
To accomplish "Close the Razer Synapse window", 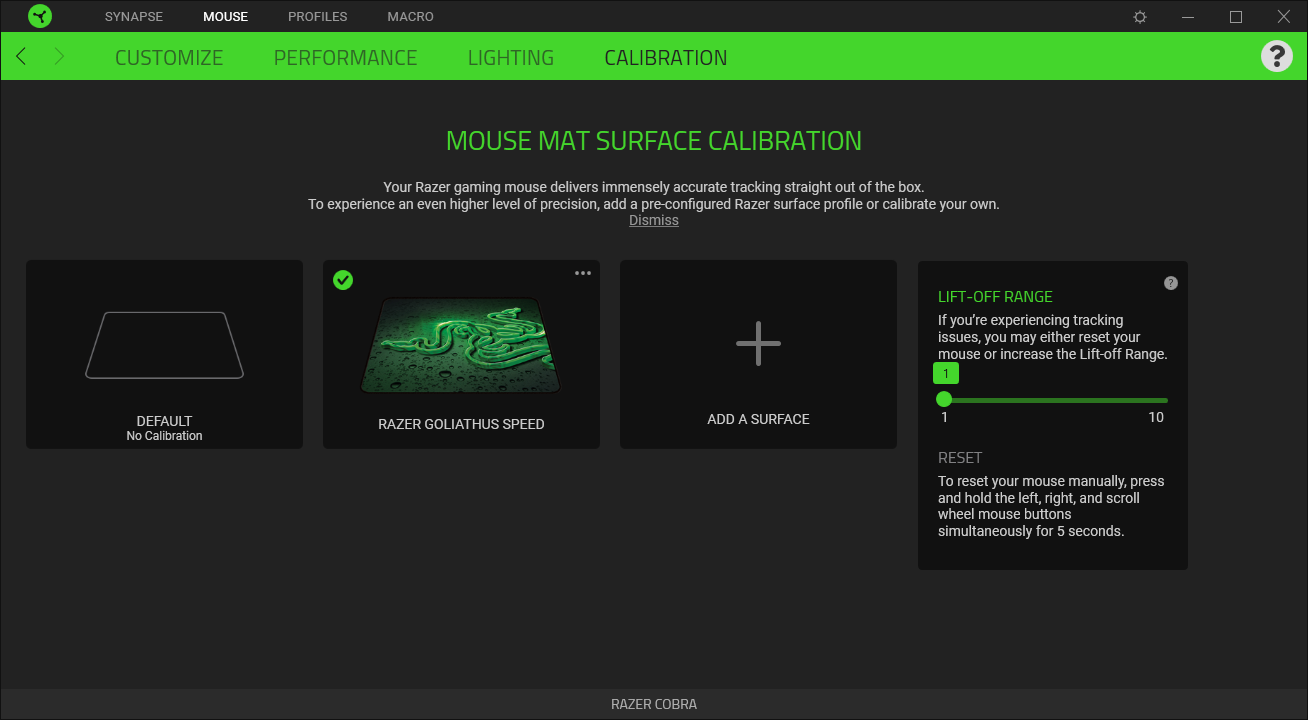I will click(x=1284, y=17).
